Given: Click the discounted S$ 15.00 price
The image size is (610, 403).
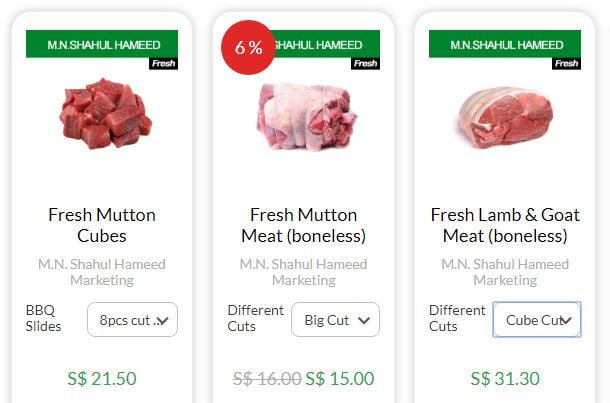Looking at the screenshot, I should (x=340, y=379).
